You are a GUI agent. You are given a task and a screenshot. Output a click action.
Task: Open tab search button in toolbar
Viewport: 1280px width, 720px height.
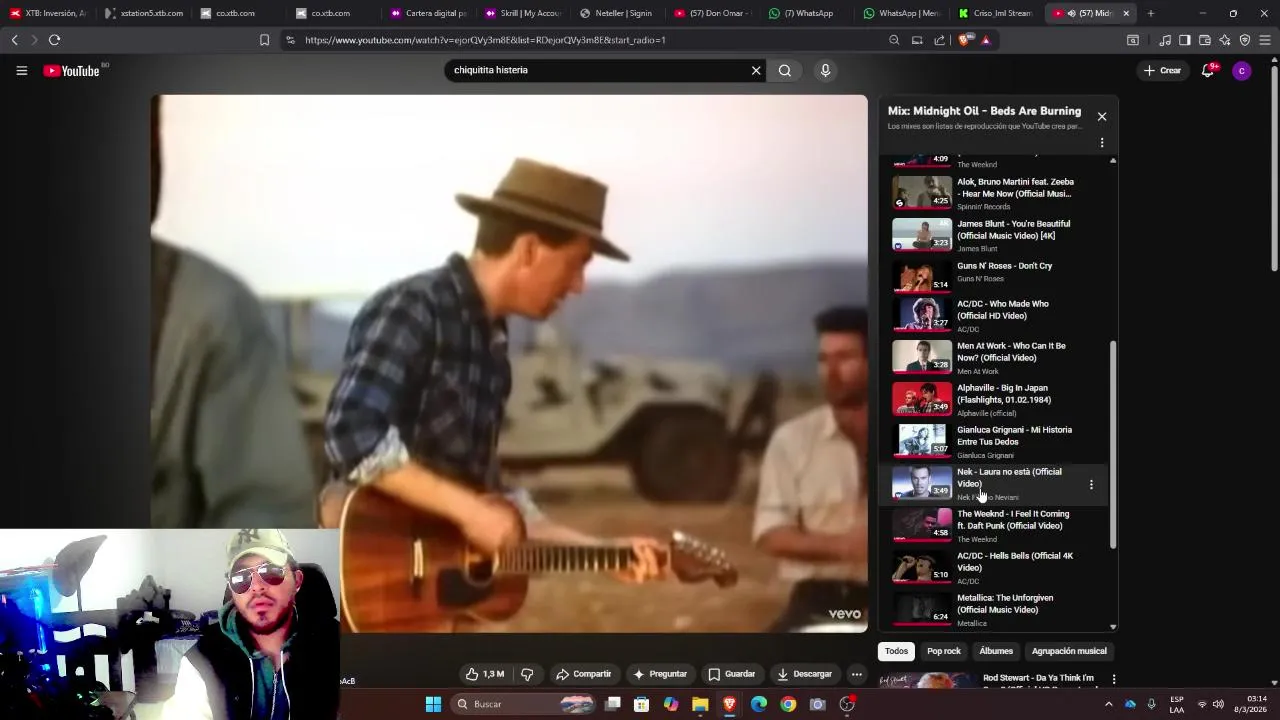[x=1133, y=40]
